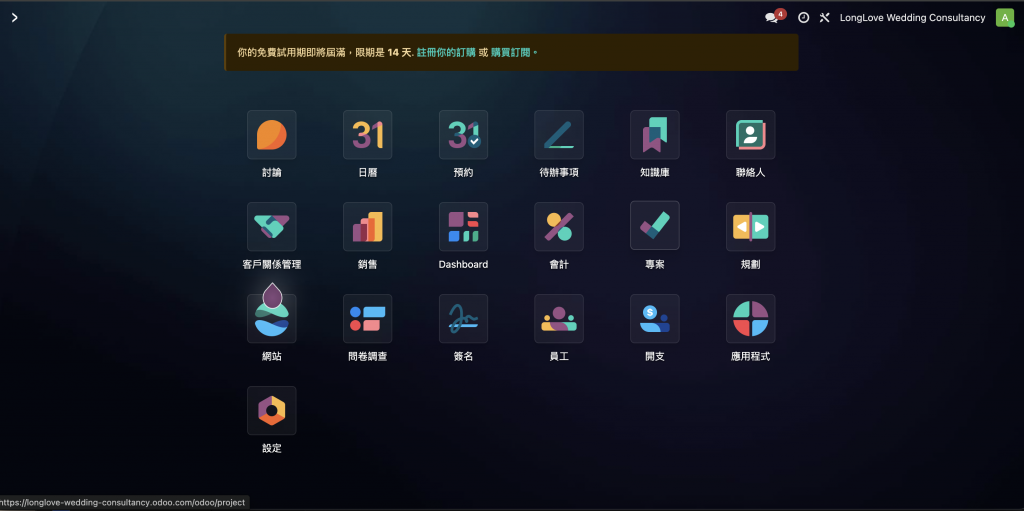
Task: Click the 註冊你的訂購 link
Action: (x=446, y=52)
